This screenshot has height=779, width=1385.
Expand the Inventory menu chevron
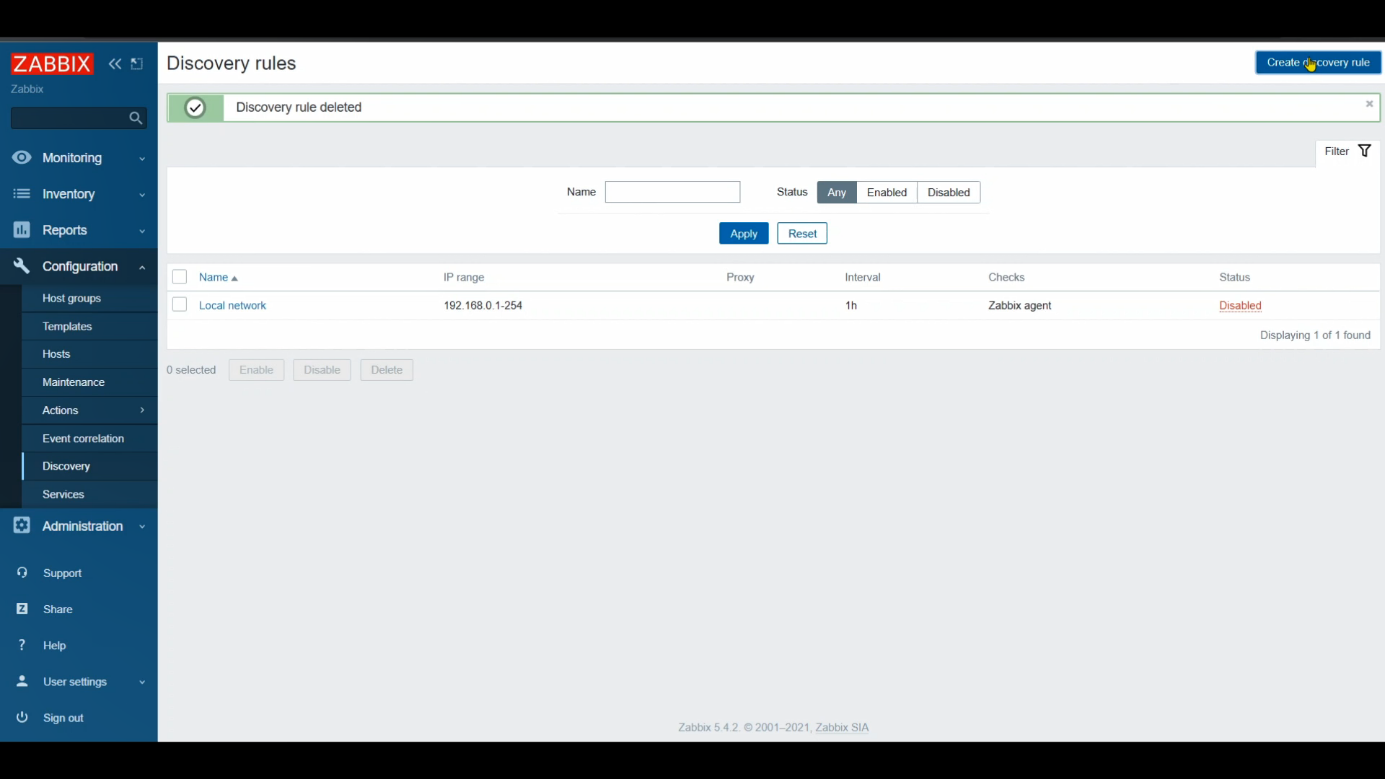(142, 195)
